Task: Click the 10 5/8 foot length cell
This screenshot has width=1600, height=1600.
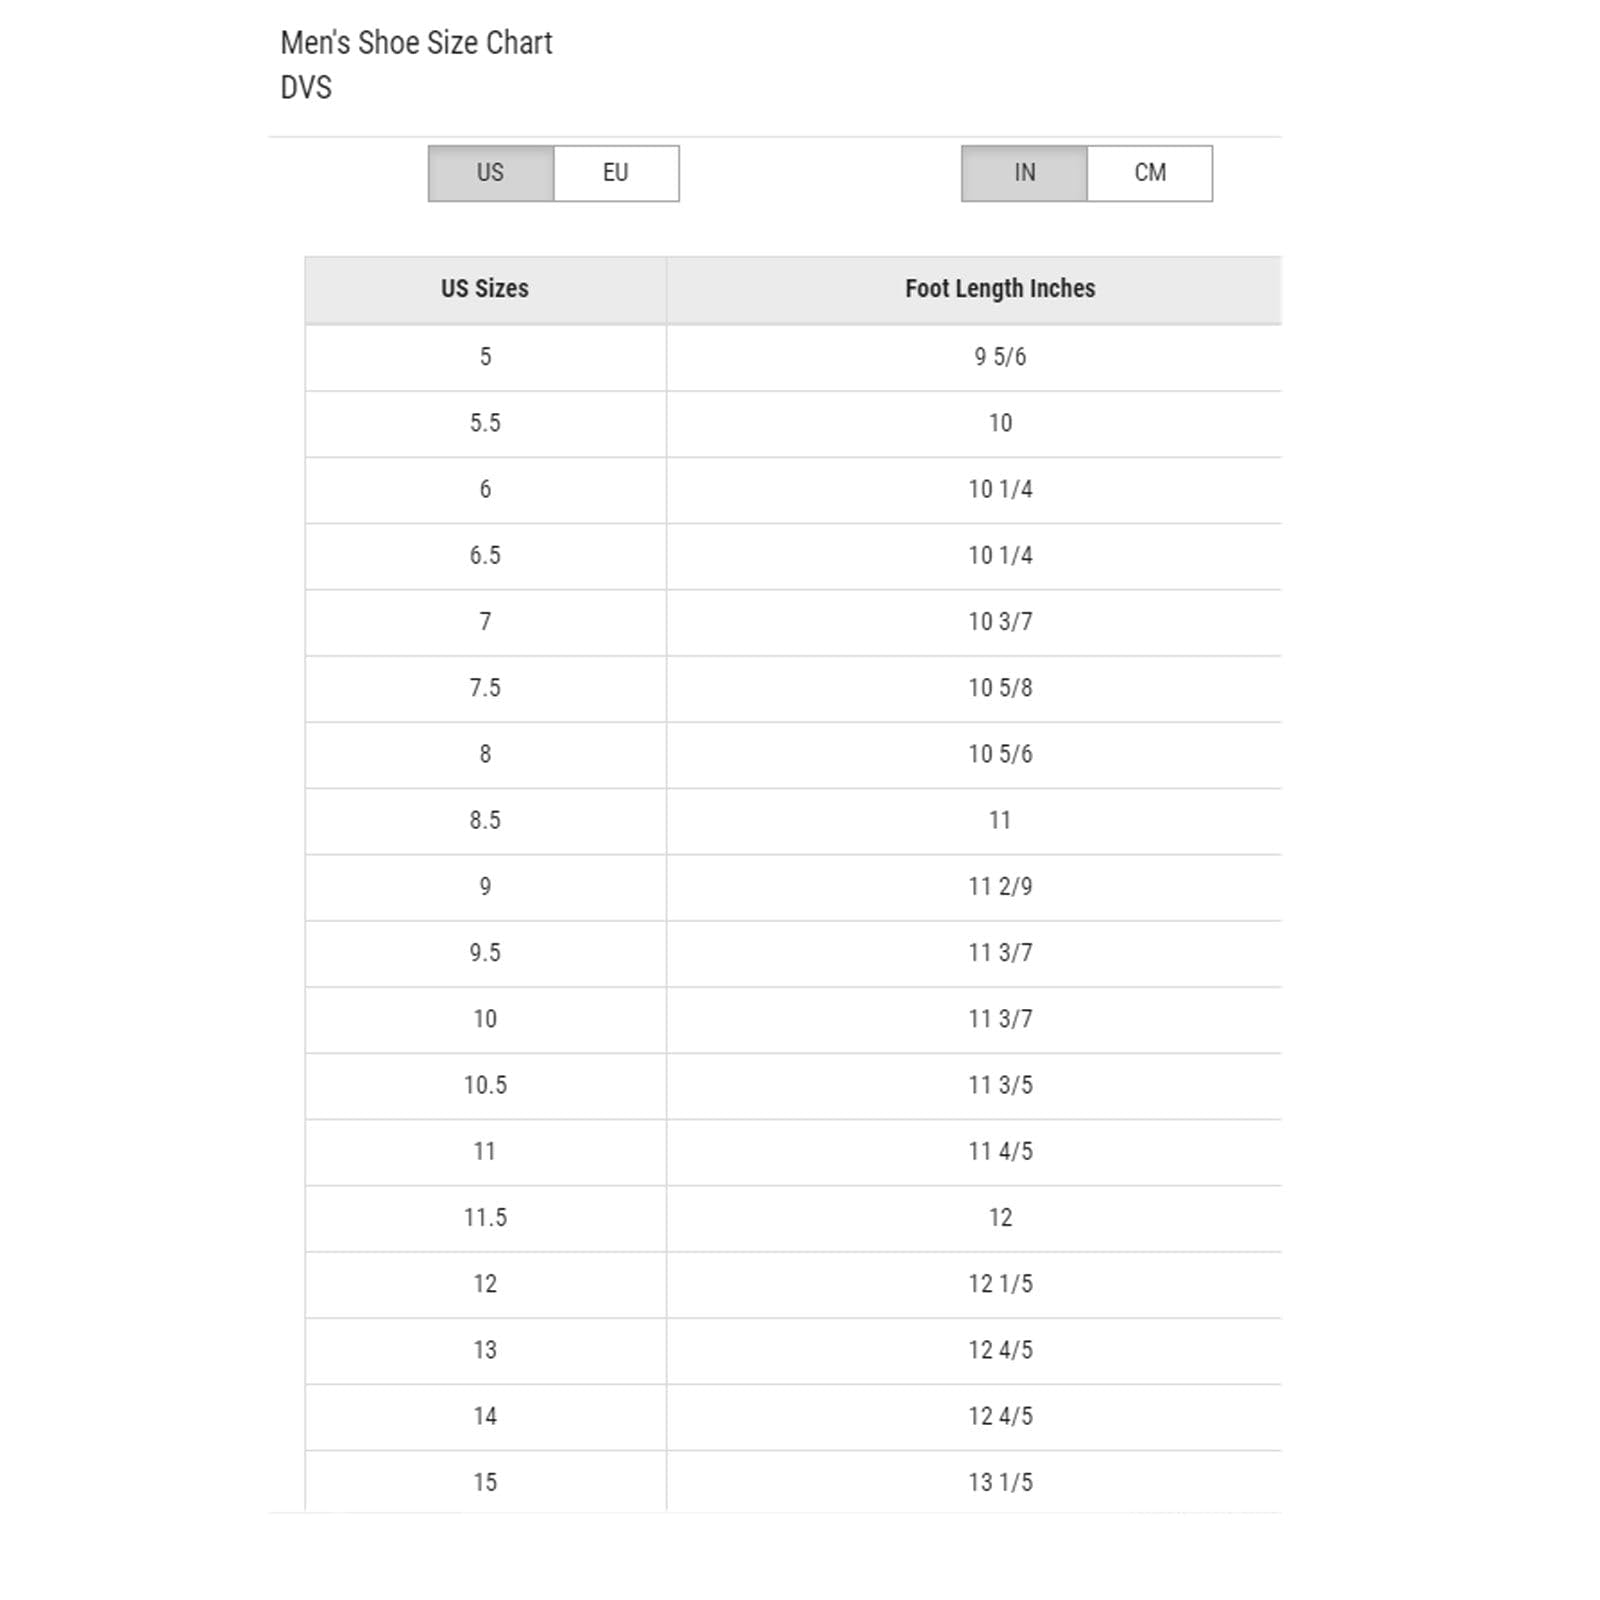Action: [x=999, y=688]
